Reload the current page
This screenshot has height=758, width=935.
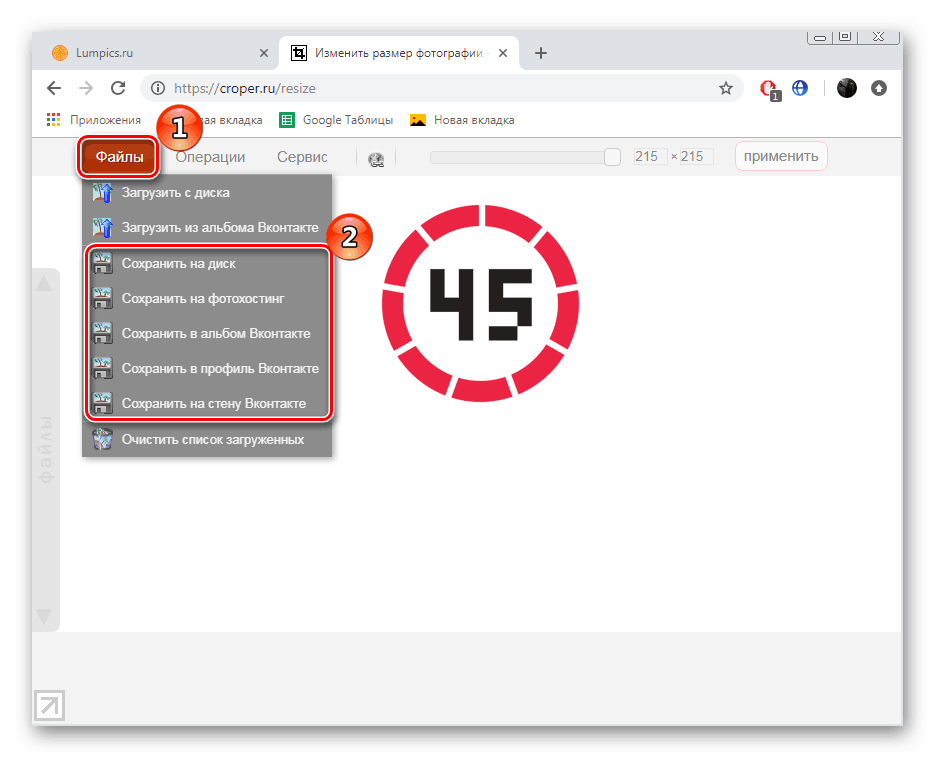tap(118, 88)
